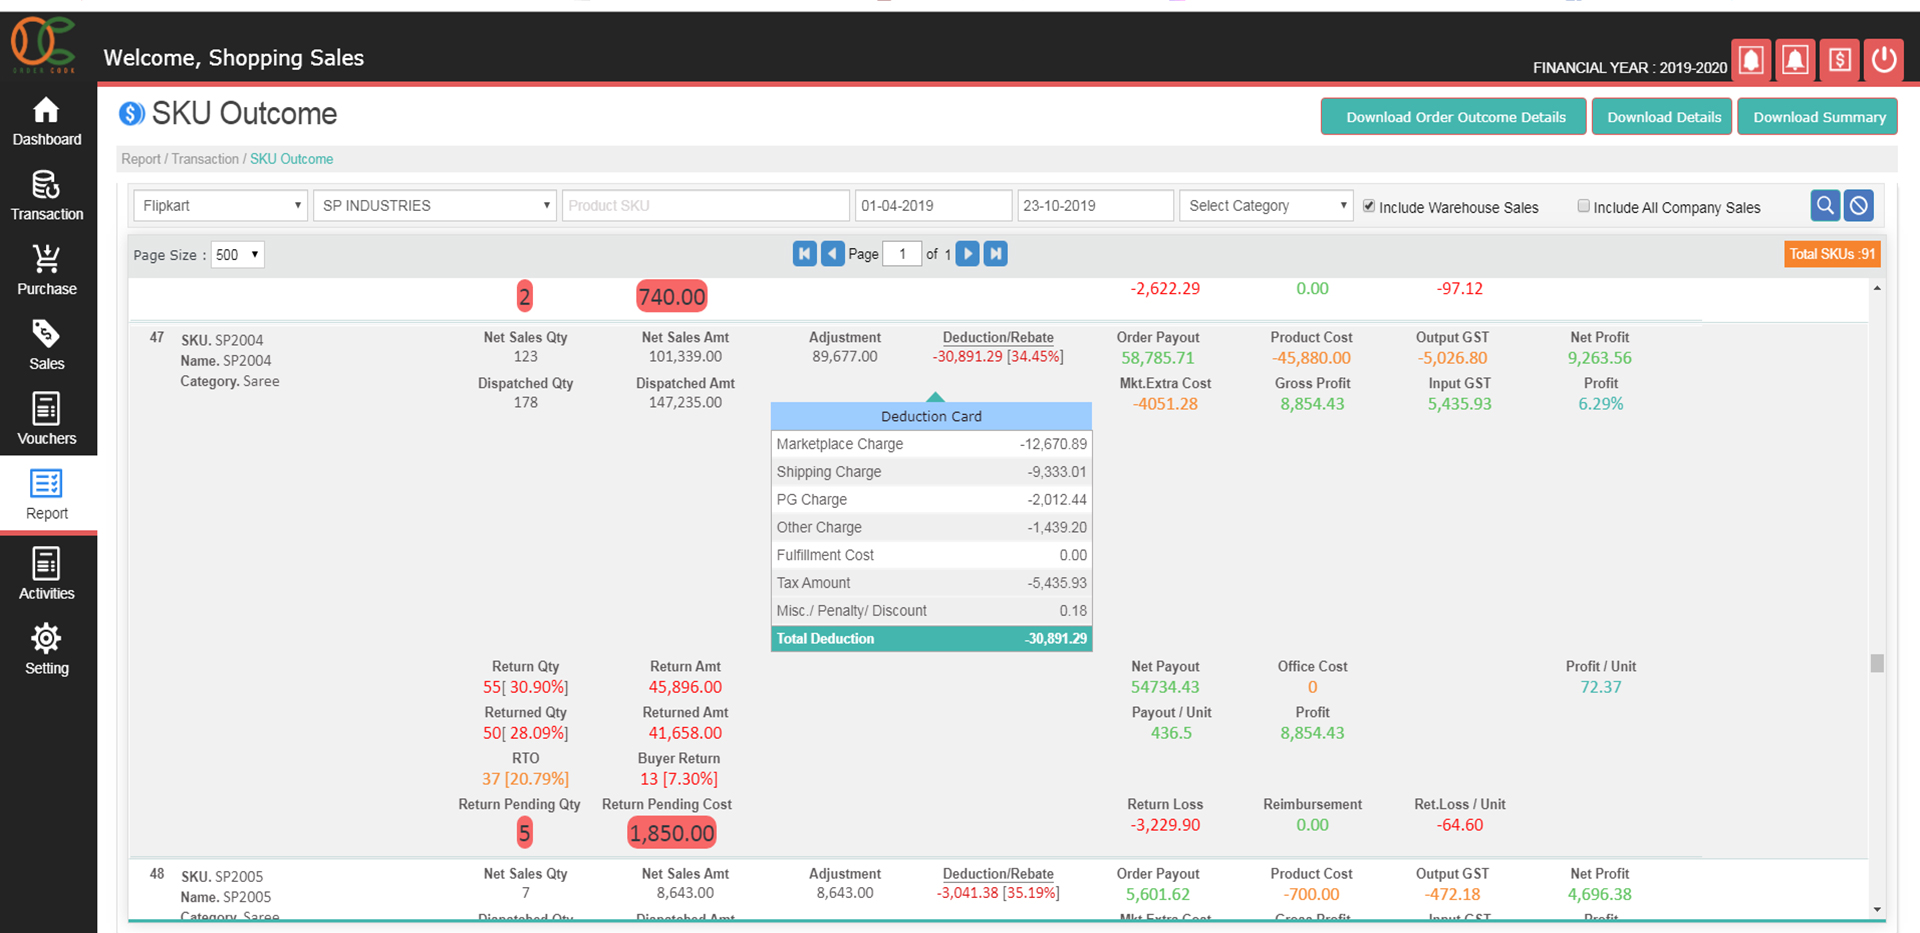Enable Include All Company Sales checkbox
Viewport: 1920px width, 933px height.
coord(1583,206)
